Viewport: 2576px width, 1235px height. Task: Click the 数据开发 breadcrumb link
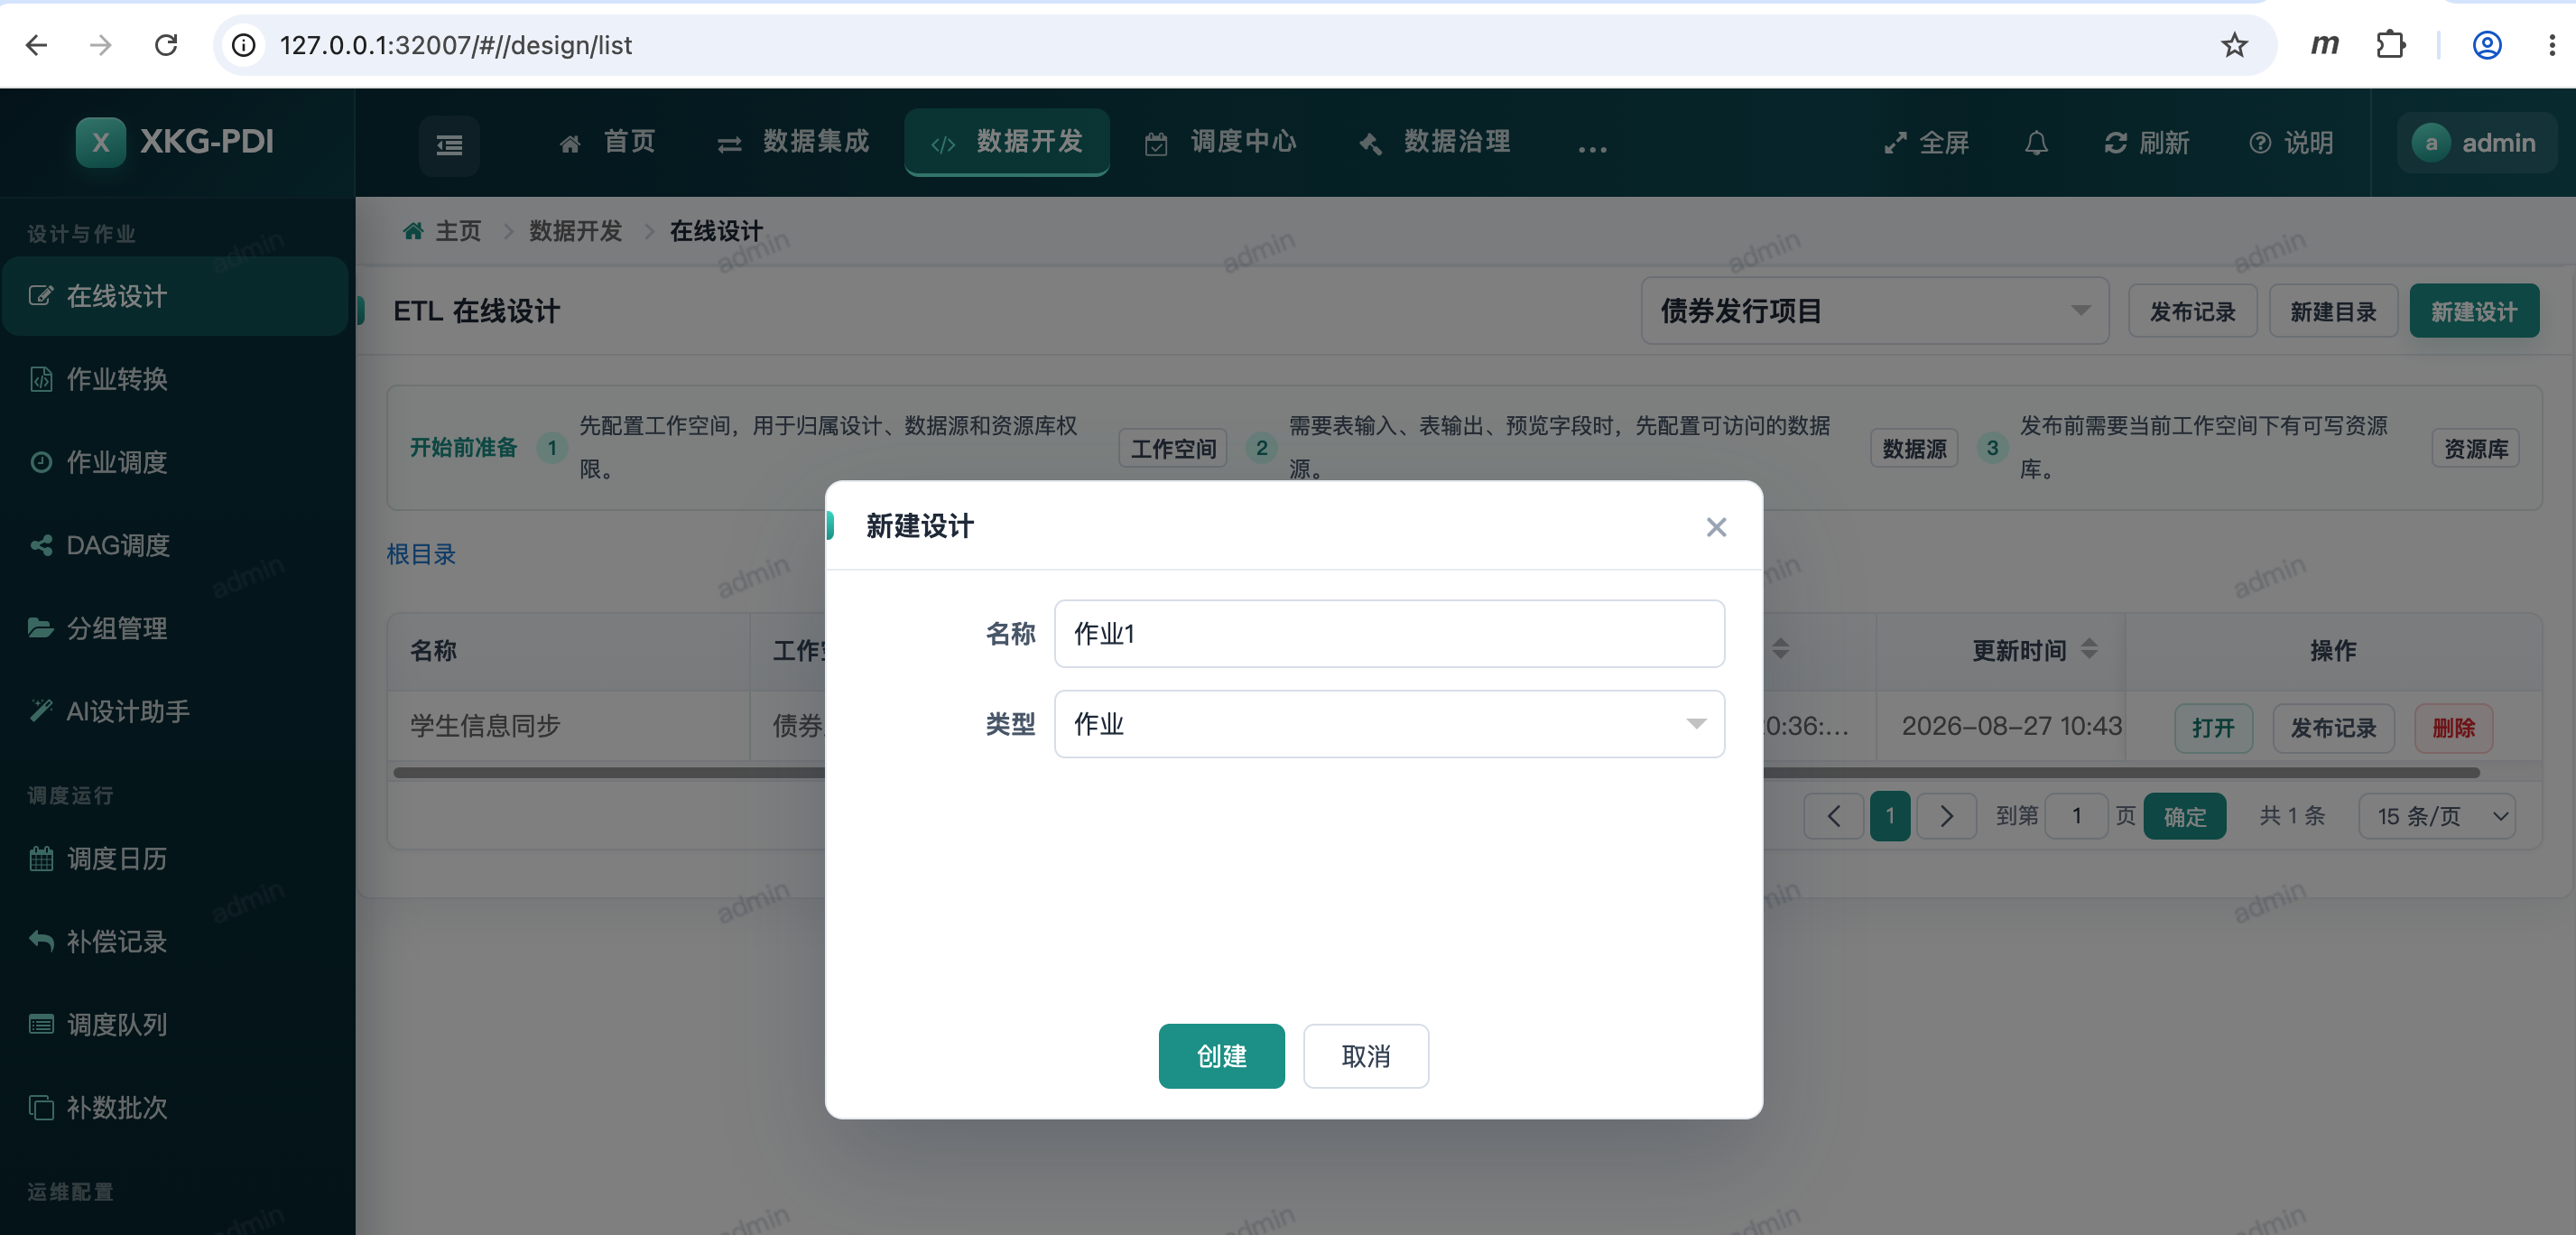[575, 231]
